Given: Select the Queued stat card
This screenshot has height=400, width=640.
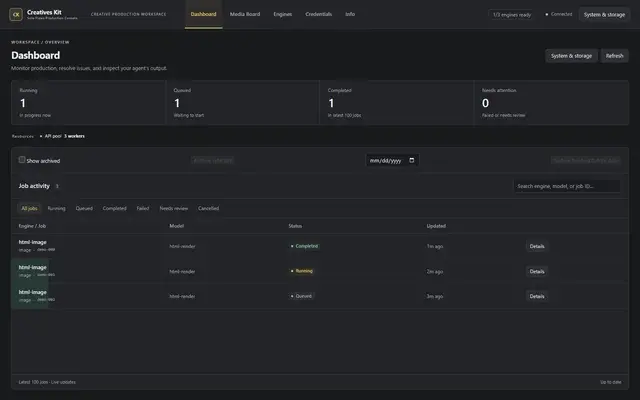Looking at the screenshot, I should [243, 102].
